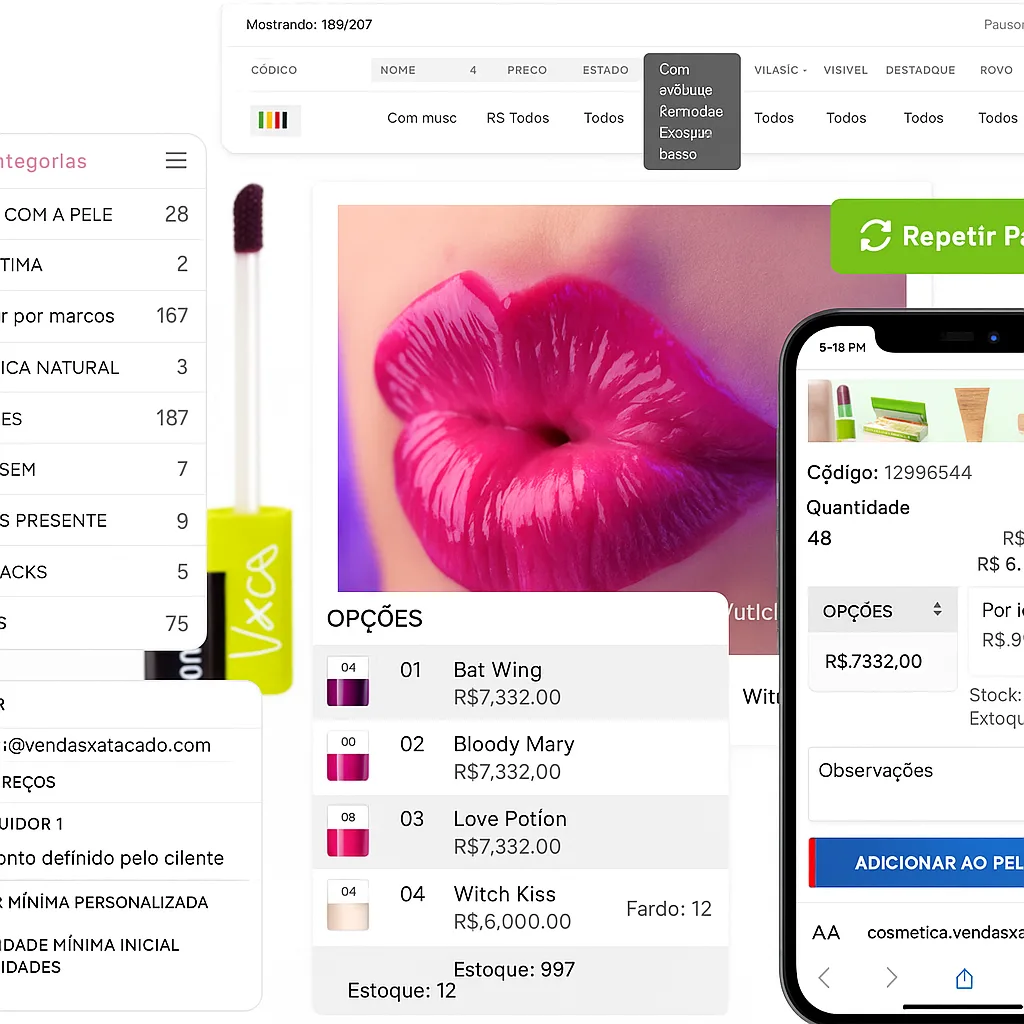
Task: Open the RS Todos price filter
Action: pyautogui.click(x=517, y=118)
